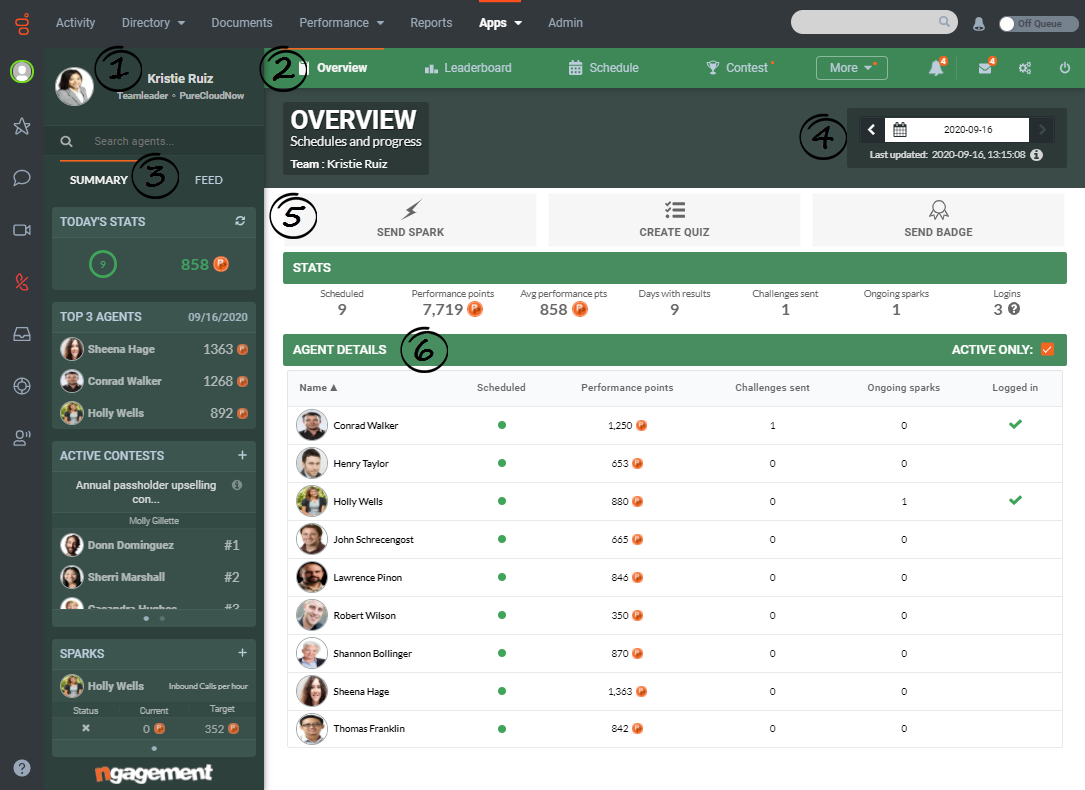
Task: Open nGagement settings gears icon
Action: [x=1025, y=68]
